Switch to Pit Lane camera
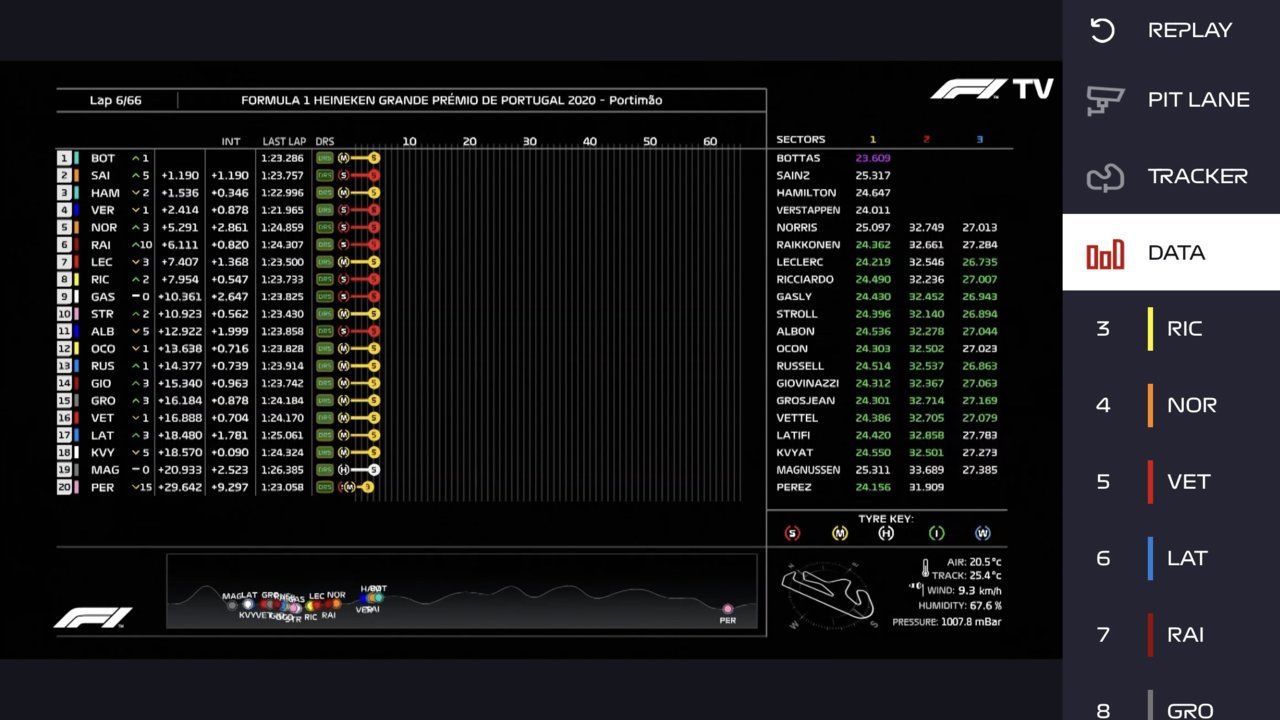This screenshot has height=720, width=1280. 1171,99
